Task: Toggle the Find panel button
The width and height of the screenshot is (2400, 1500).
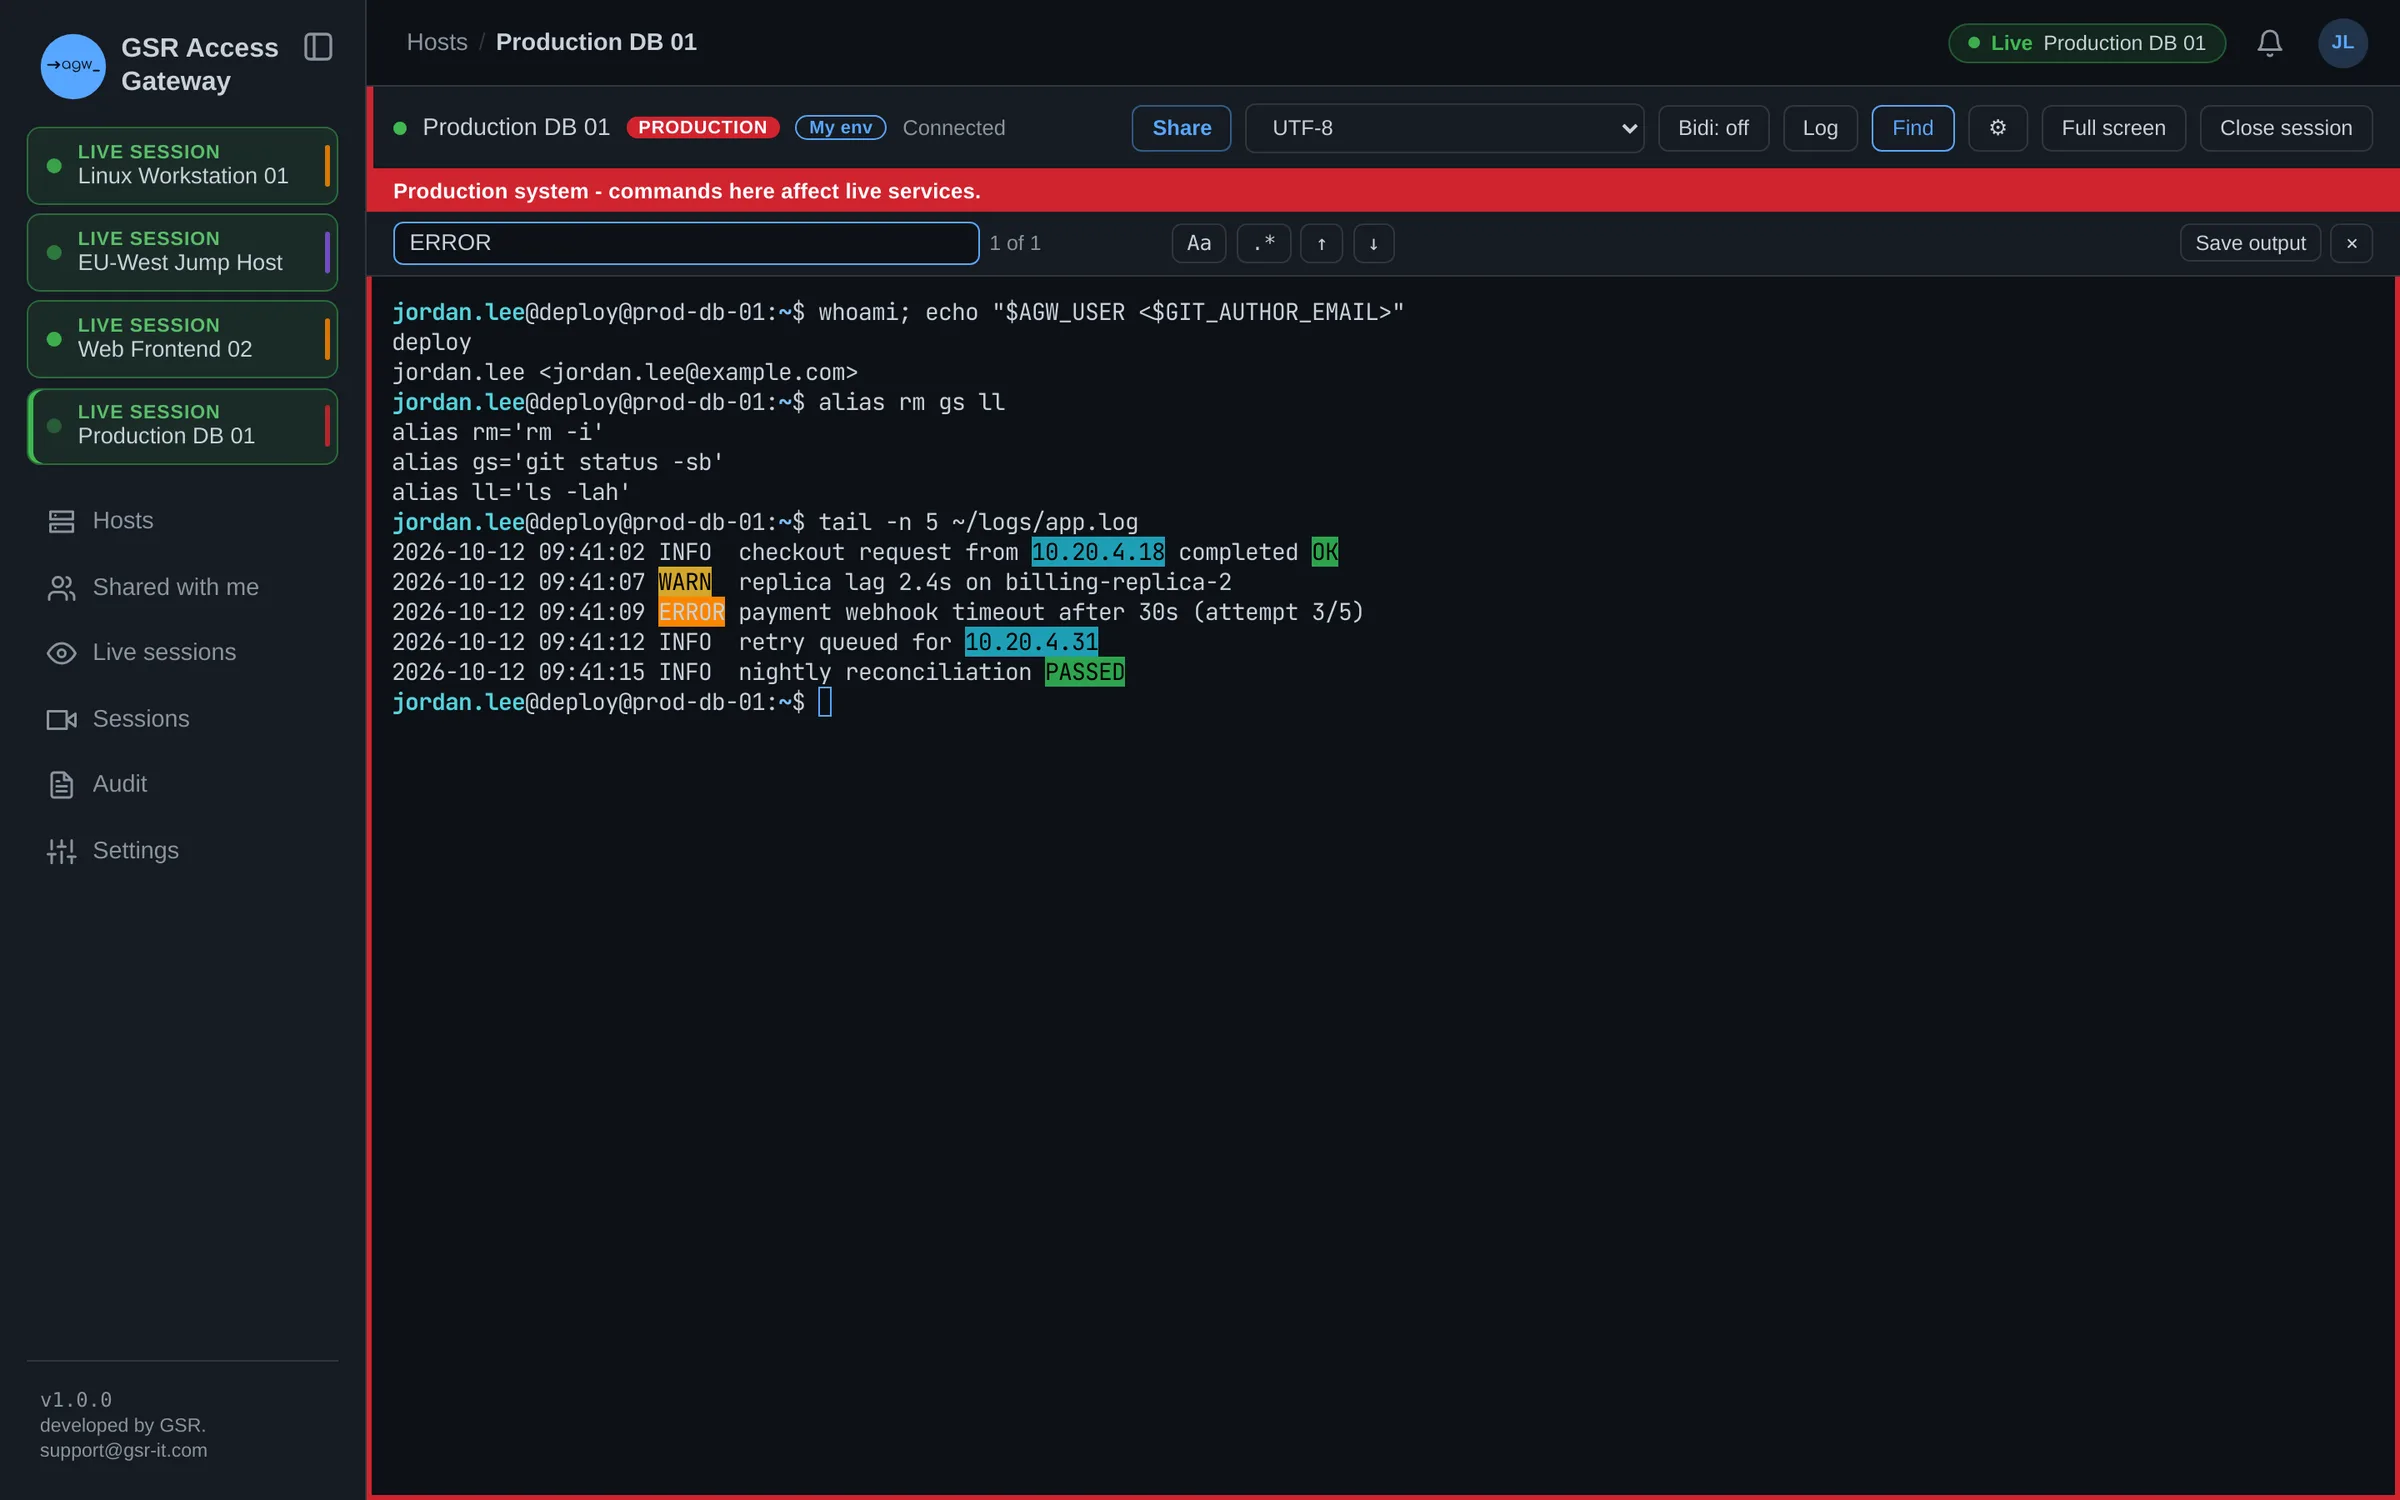Action: [x=1912, y=128]
